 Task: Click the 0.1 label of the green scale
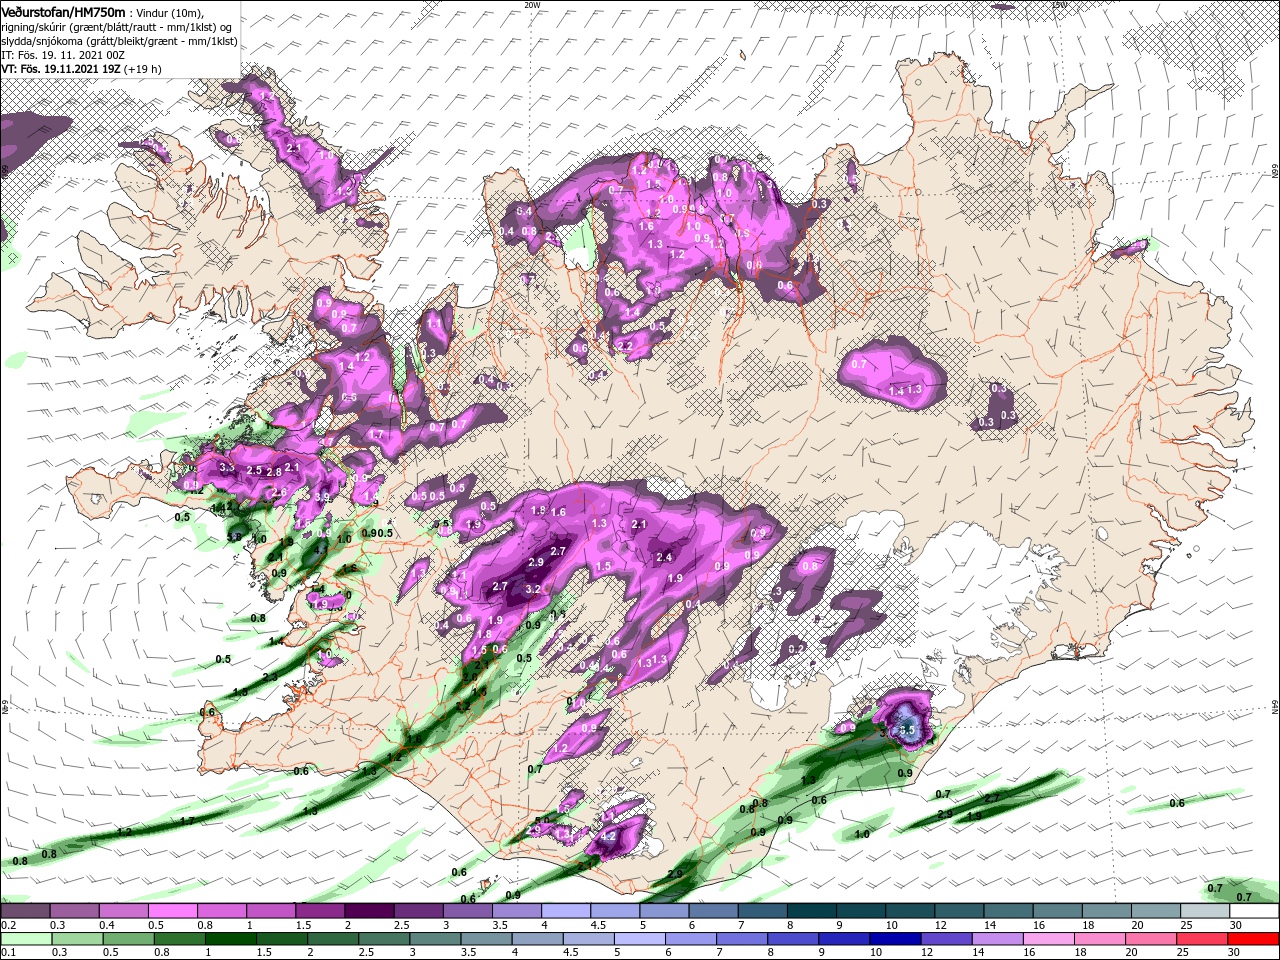(8, 952)
